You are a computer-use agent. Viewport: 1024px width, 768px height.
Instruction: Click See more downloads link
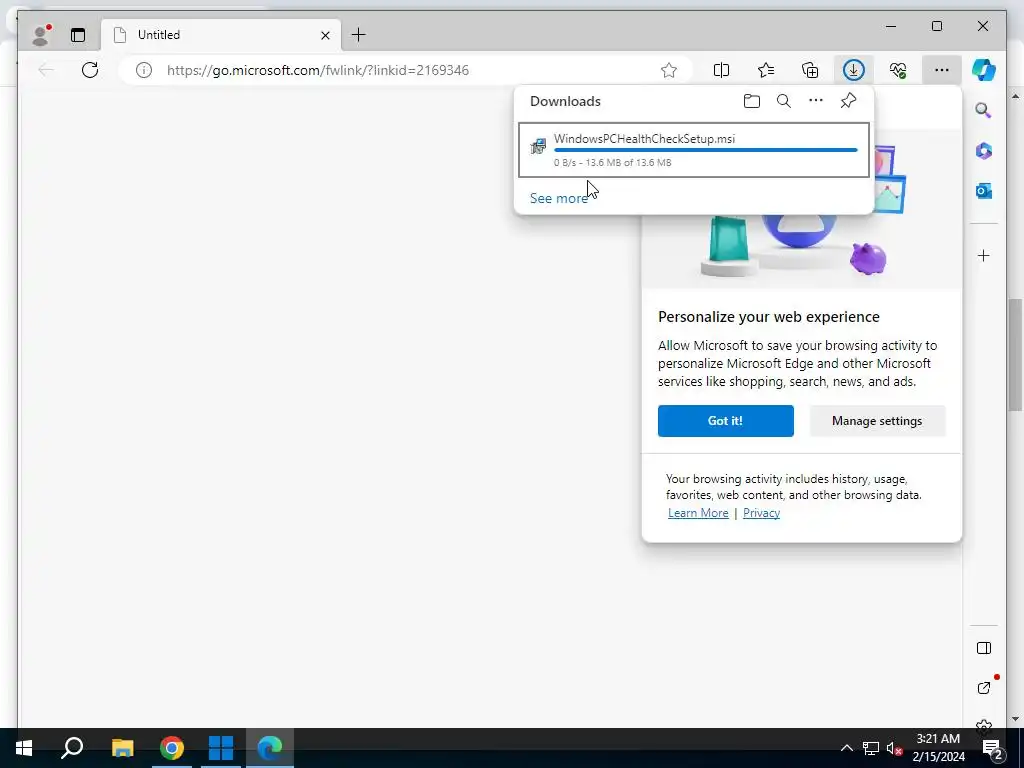(558, 198)
